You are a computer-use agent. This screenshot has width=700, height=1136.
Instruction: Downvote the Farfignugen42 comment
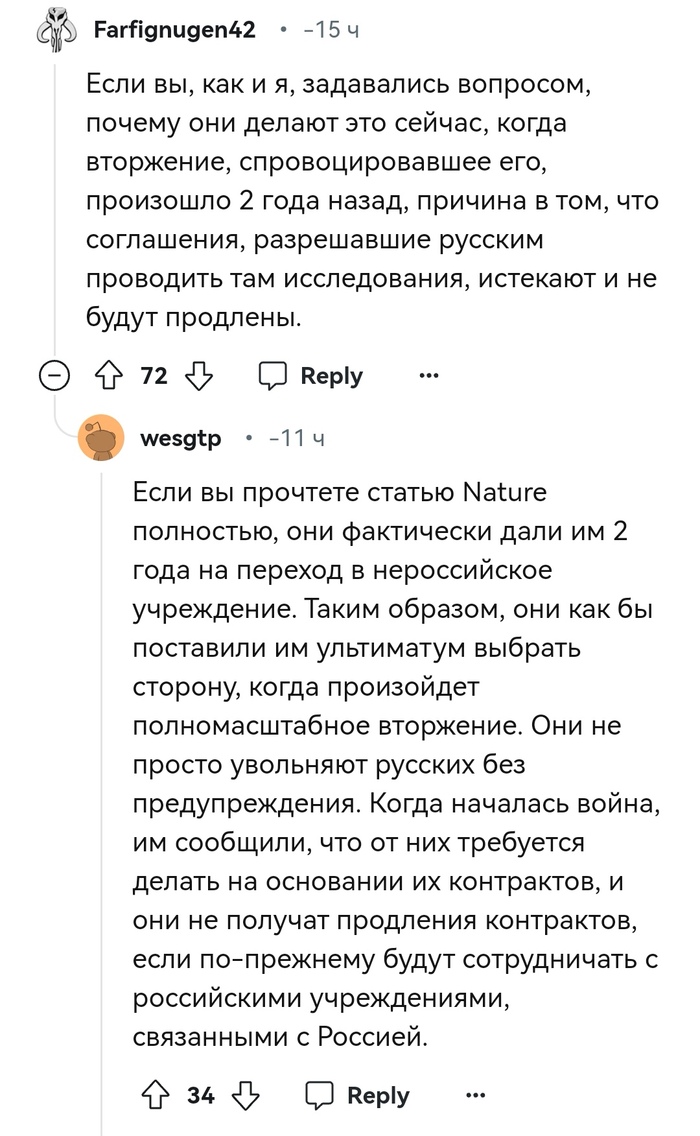(x=201, y=376)
